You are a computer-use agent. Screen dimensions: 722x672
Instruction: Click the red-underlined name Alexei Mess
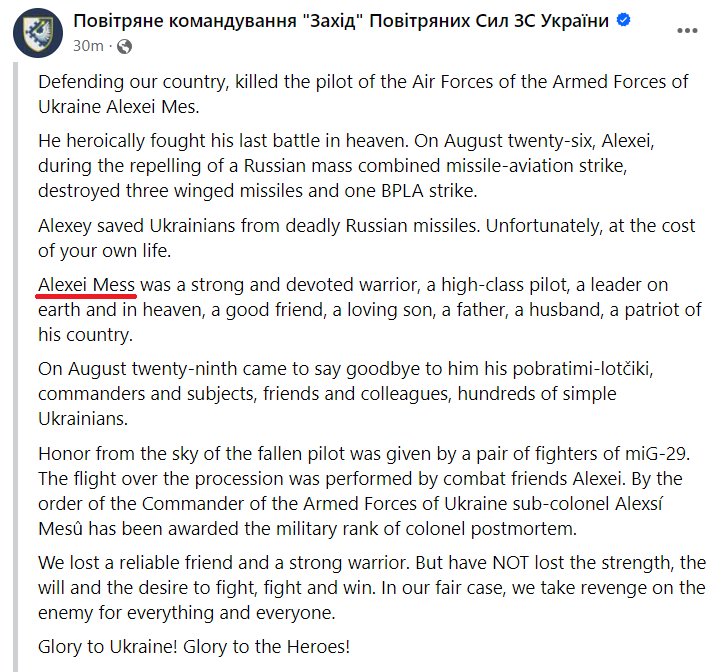[87, 285]
